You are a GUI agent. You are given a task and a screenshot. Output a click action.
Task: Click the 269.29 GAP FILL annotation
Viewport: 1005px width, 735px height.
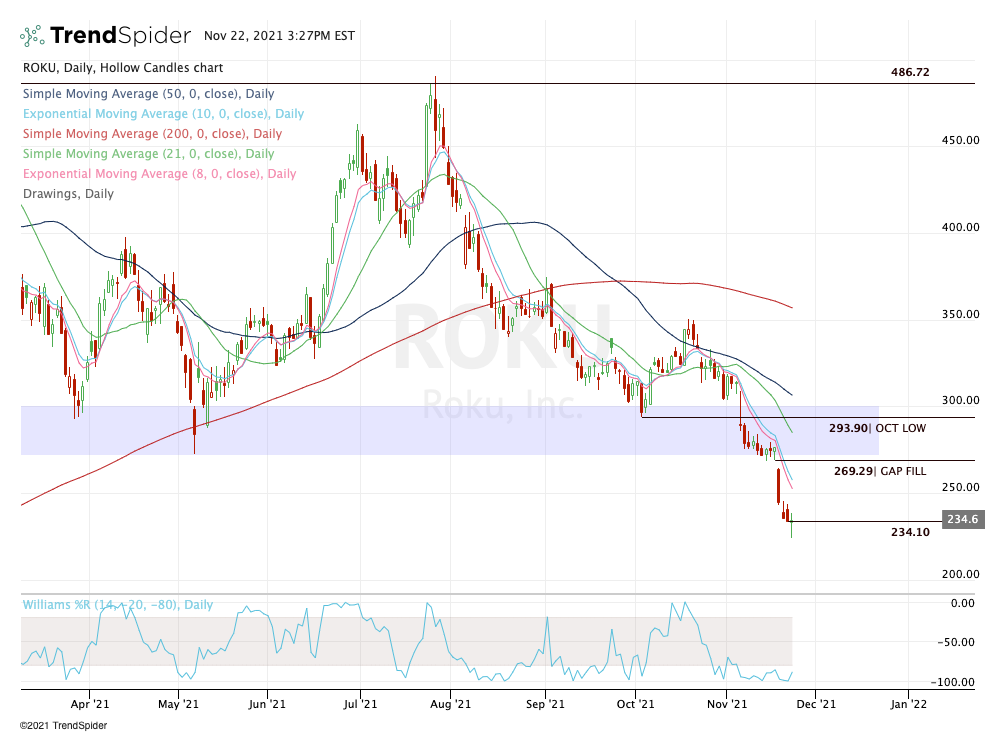[x=879, y=471]
